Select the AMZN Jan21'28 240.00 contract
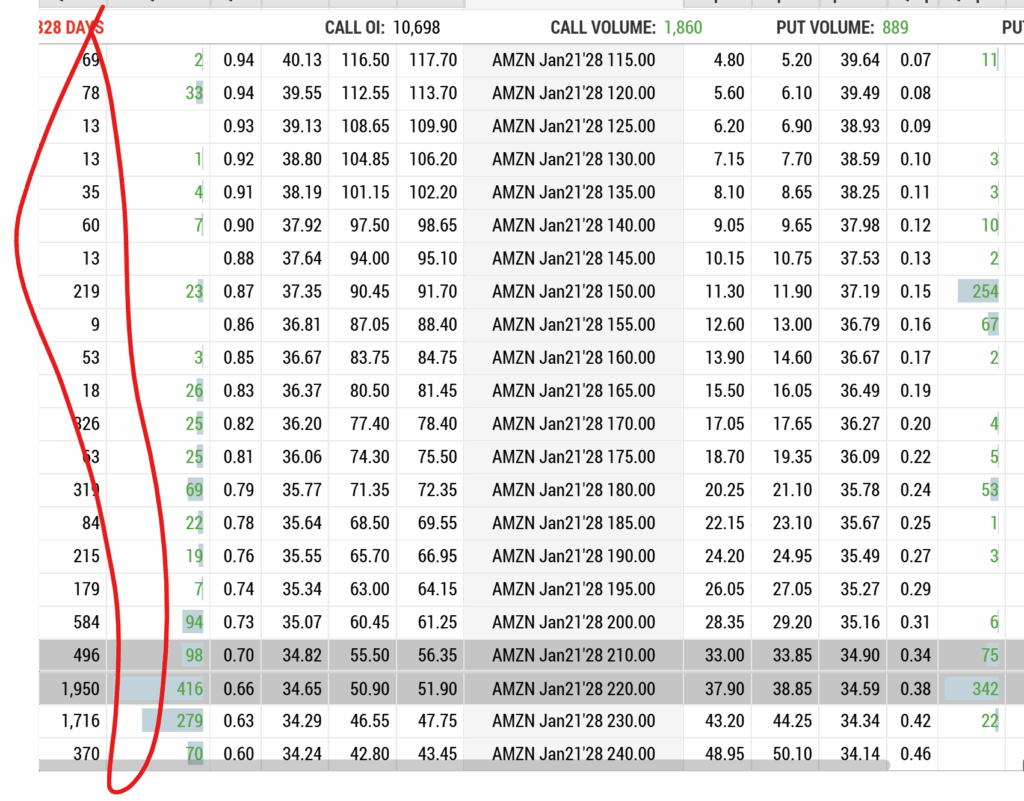The width and height of the screenshot is (1024, 801). [x=573, y=754]
